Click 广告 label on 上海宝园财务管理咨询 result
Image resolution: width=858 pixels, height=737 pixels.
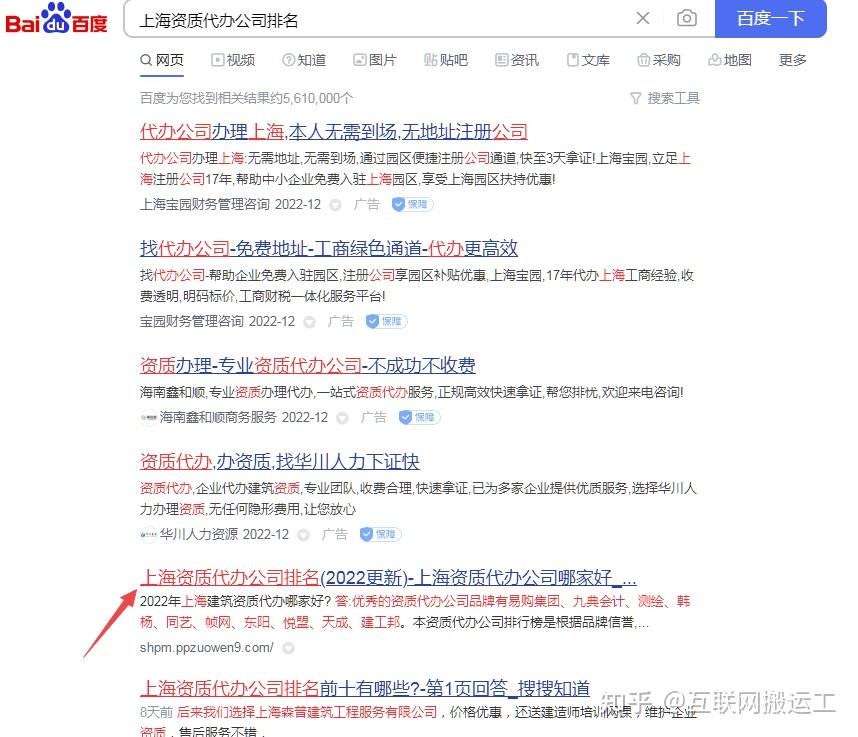(x=367, y=205)
